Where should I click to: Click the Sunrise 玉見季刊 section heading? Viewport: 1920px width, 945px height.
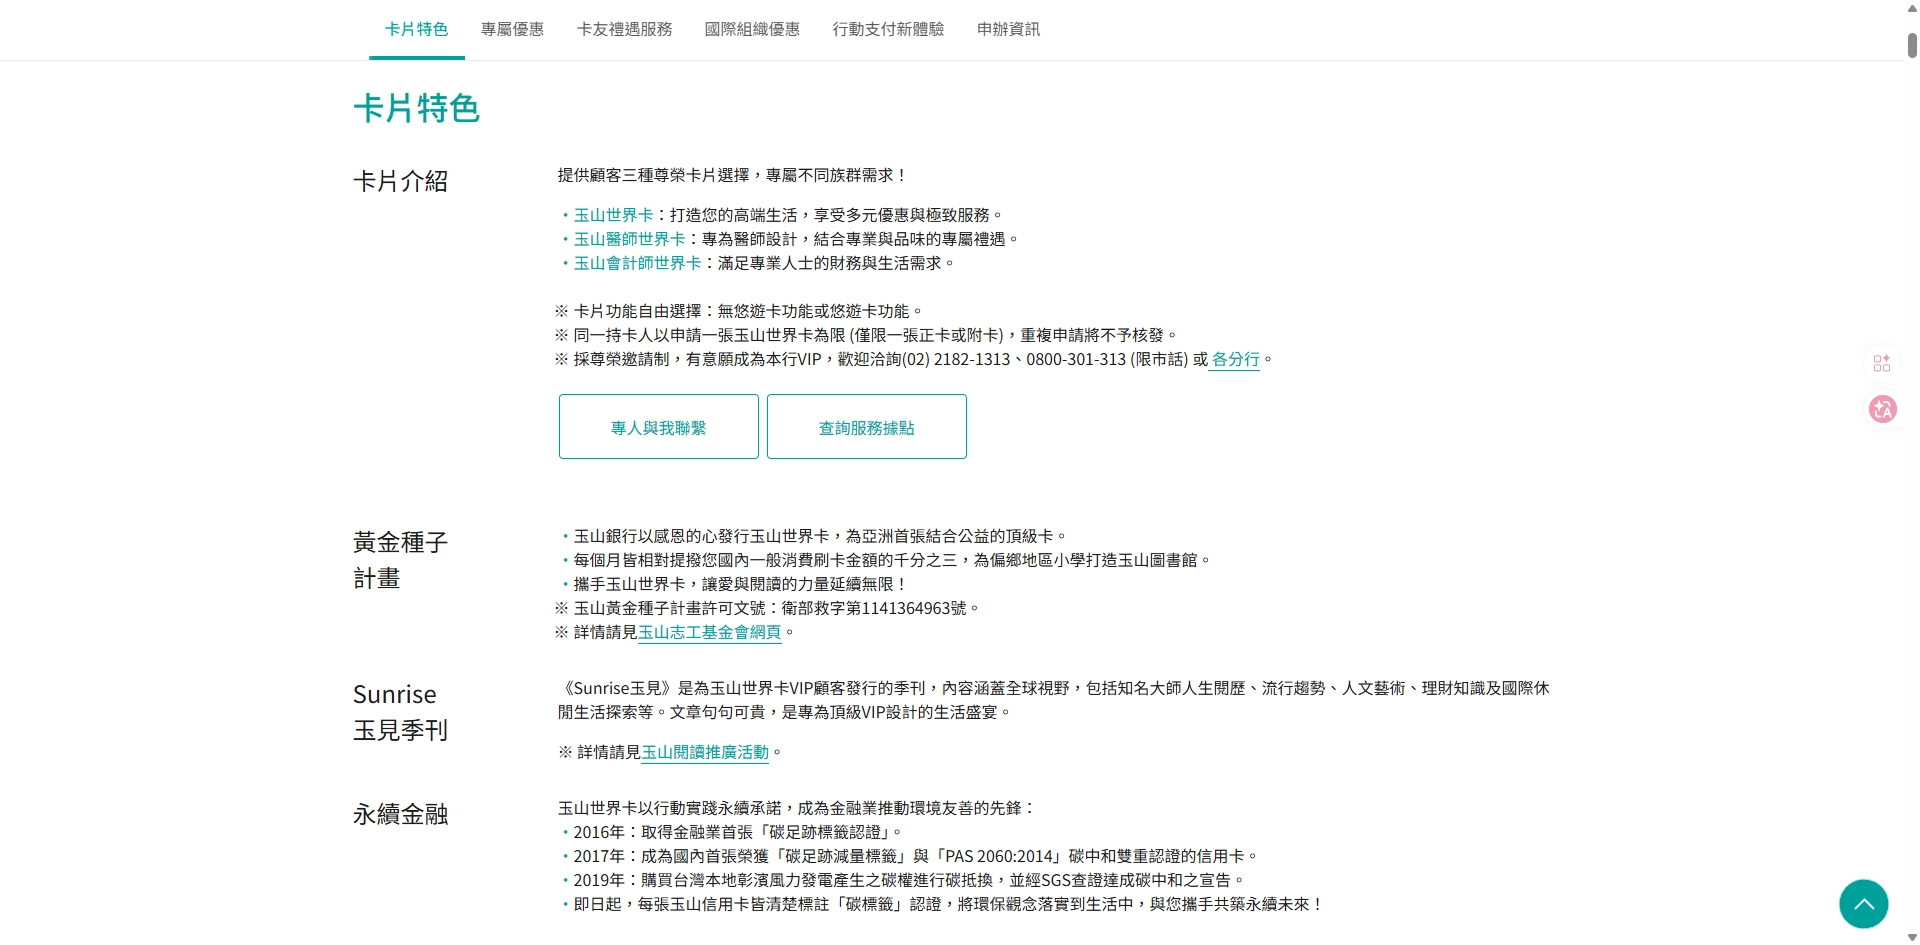click(x=401, y=712)
